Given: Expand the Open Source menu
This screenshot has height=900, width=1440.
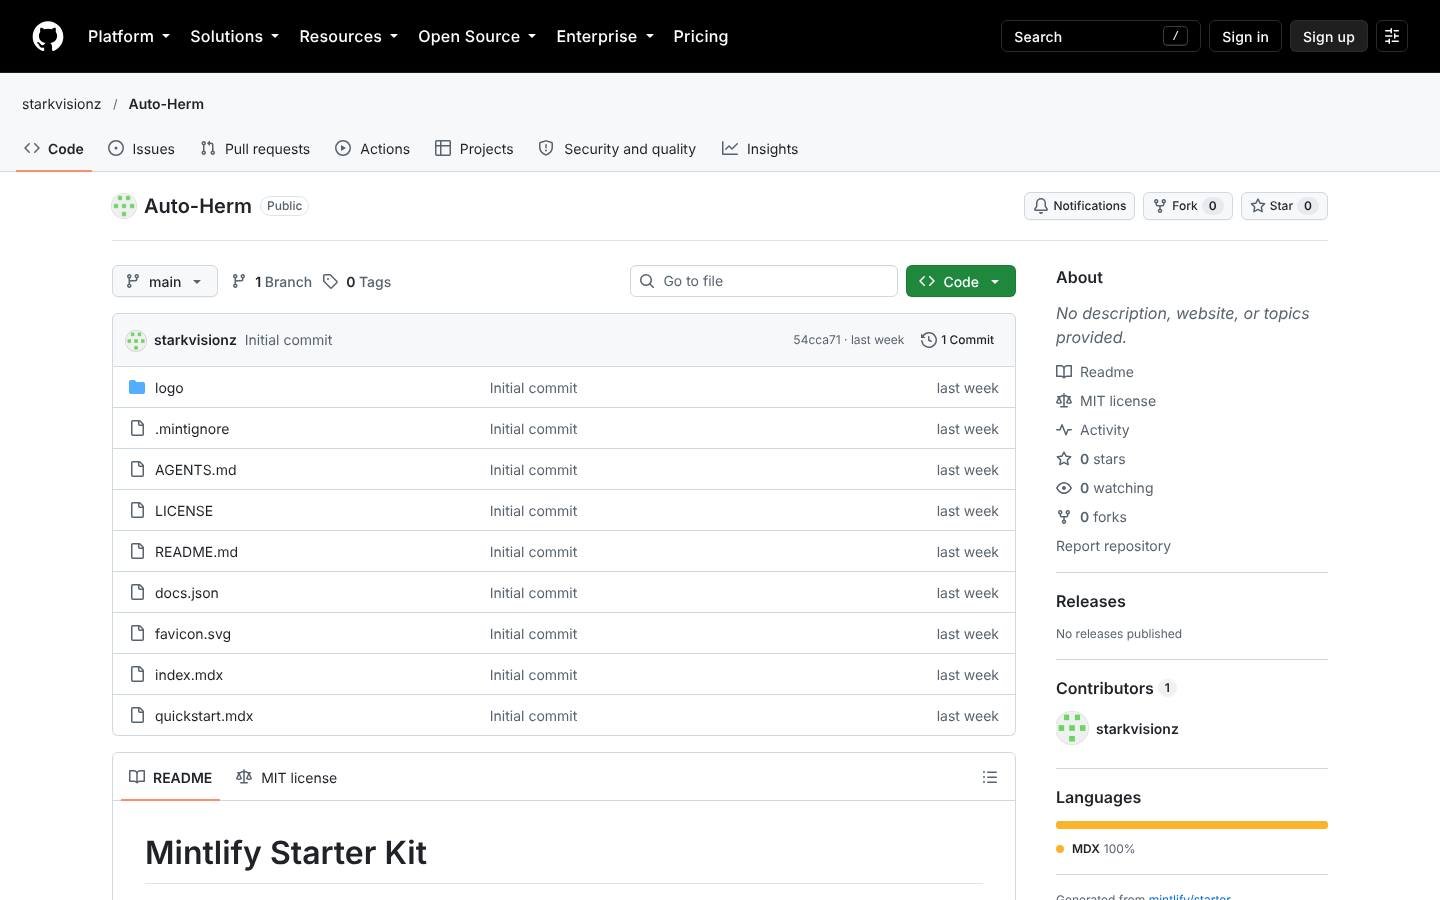Looking at the screenshot, I should (477, 36).
